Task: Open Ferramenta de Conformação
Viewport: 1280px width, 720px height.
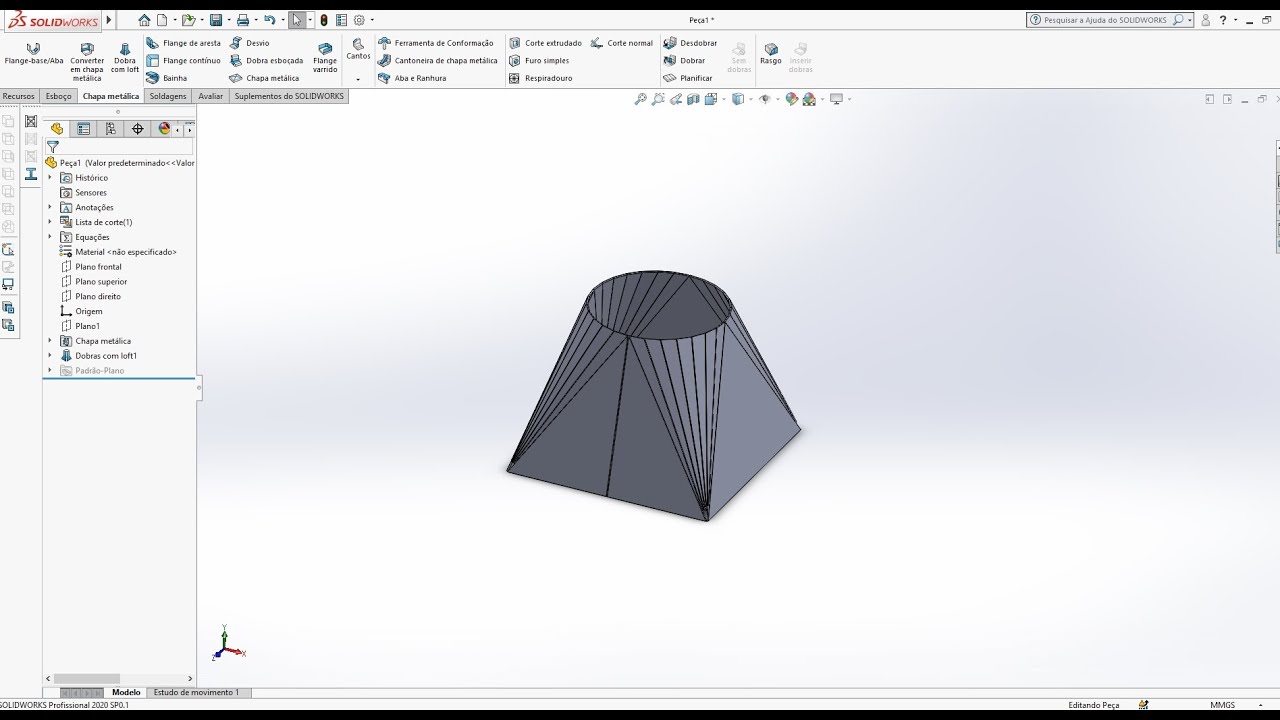Action: [x=436, y=43]
